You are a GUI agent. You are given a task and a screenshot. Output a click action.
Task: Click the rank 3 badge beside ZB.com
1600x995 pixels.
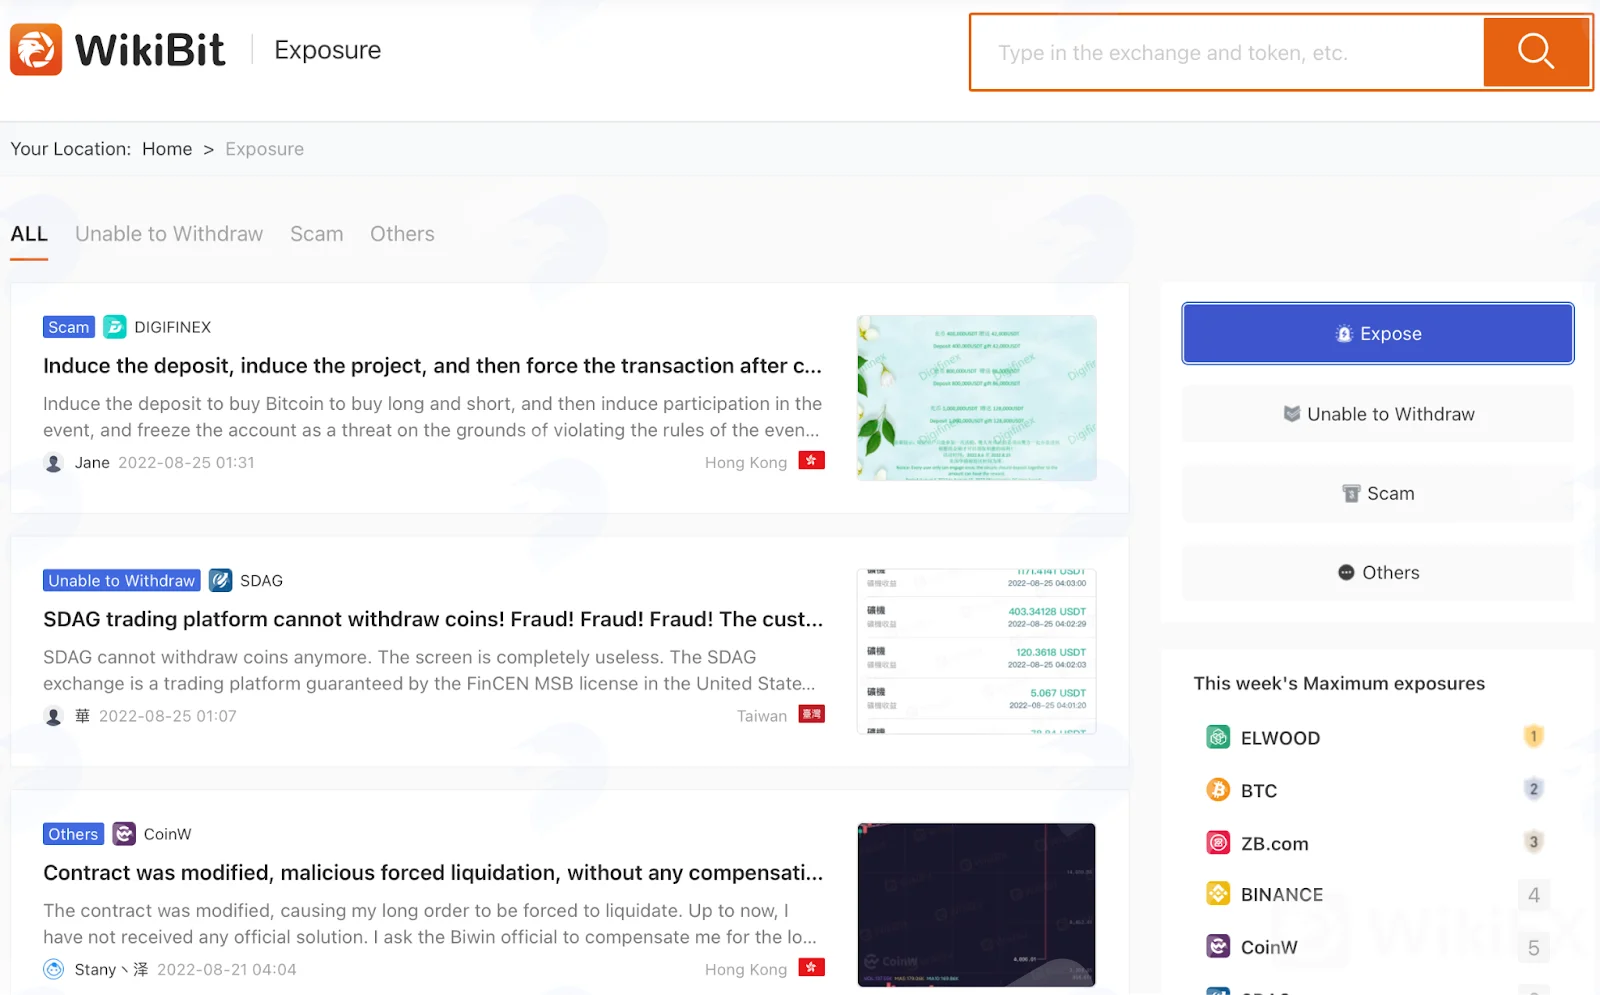click(x=1533, y=842)
